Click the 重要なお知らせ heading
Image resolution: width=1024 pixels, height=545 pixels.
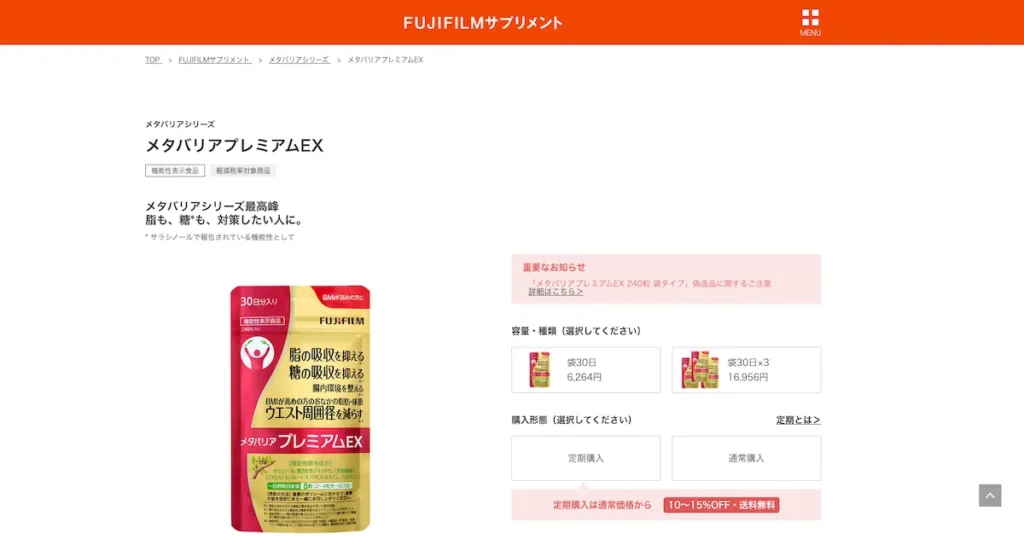[554, 267]
